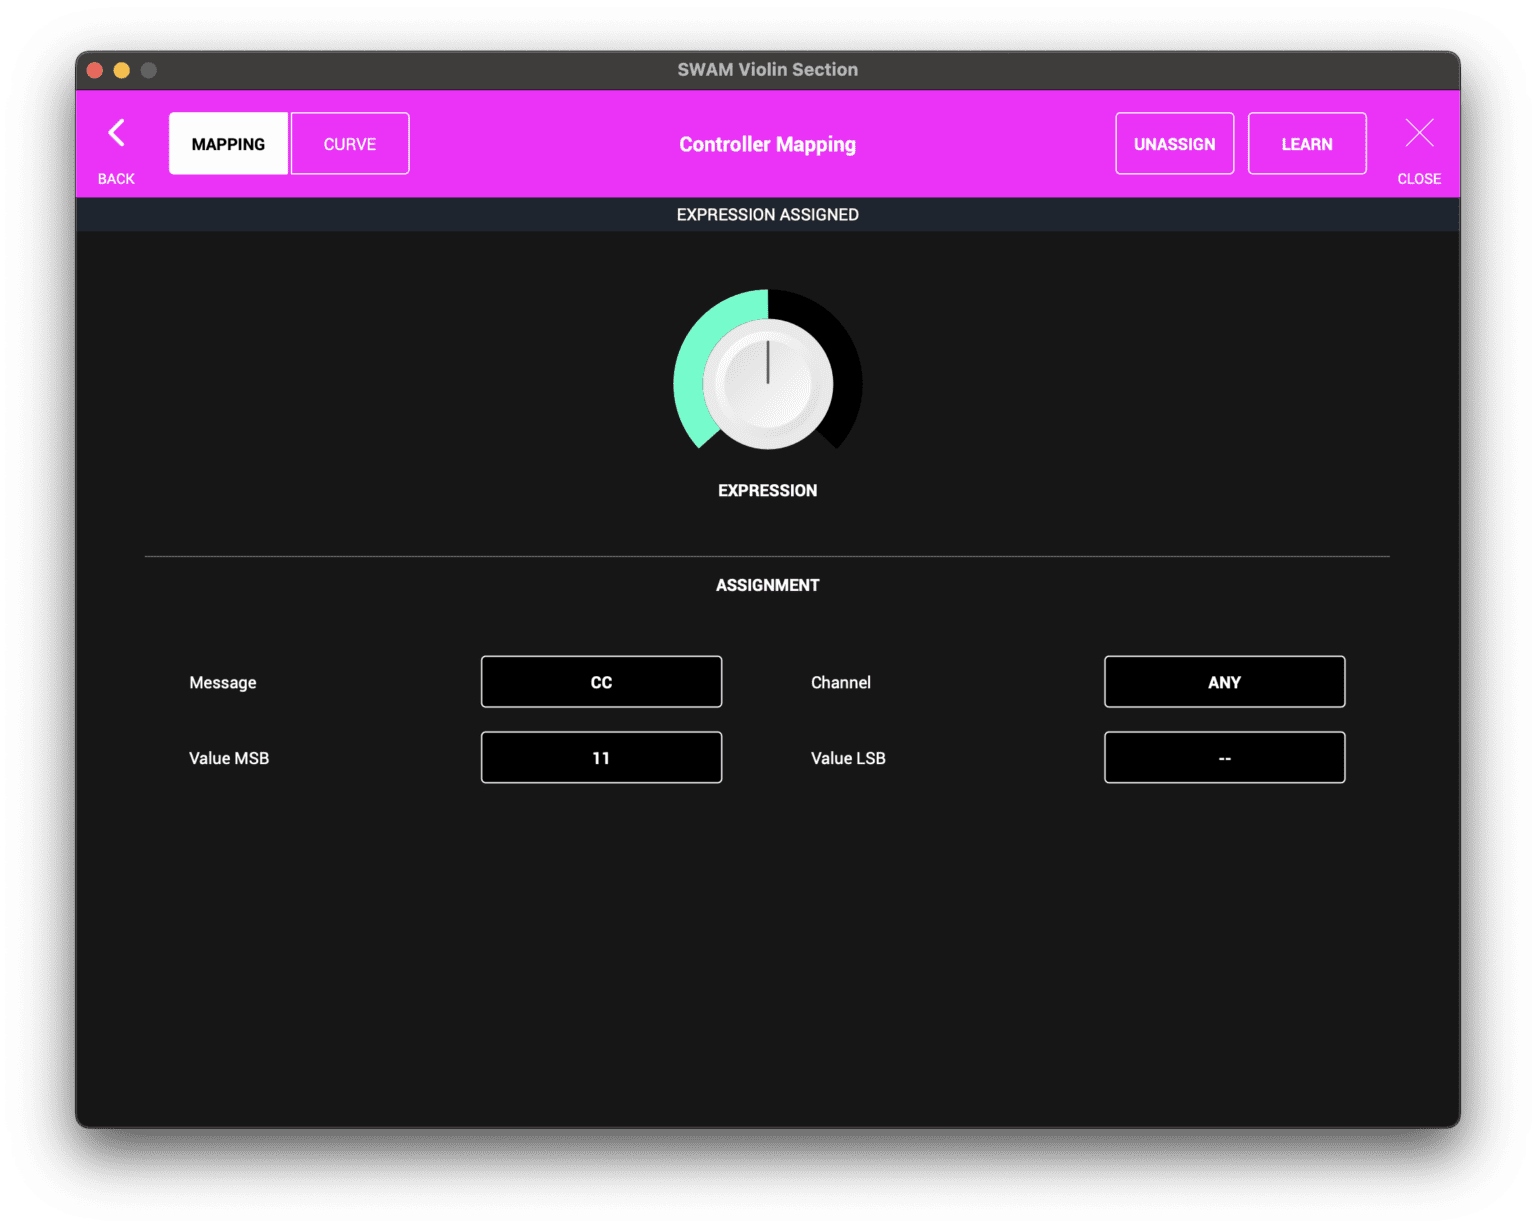
Task: Switch to the MAPPING tab
Action: coord(227,143)
